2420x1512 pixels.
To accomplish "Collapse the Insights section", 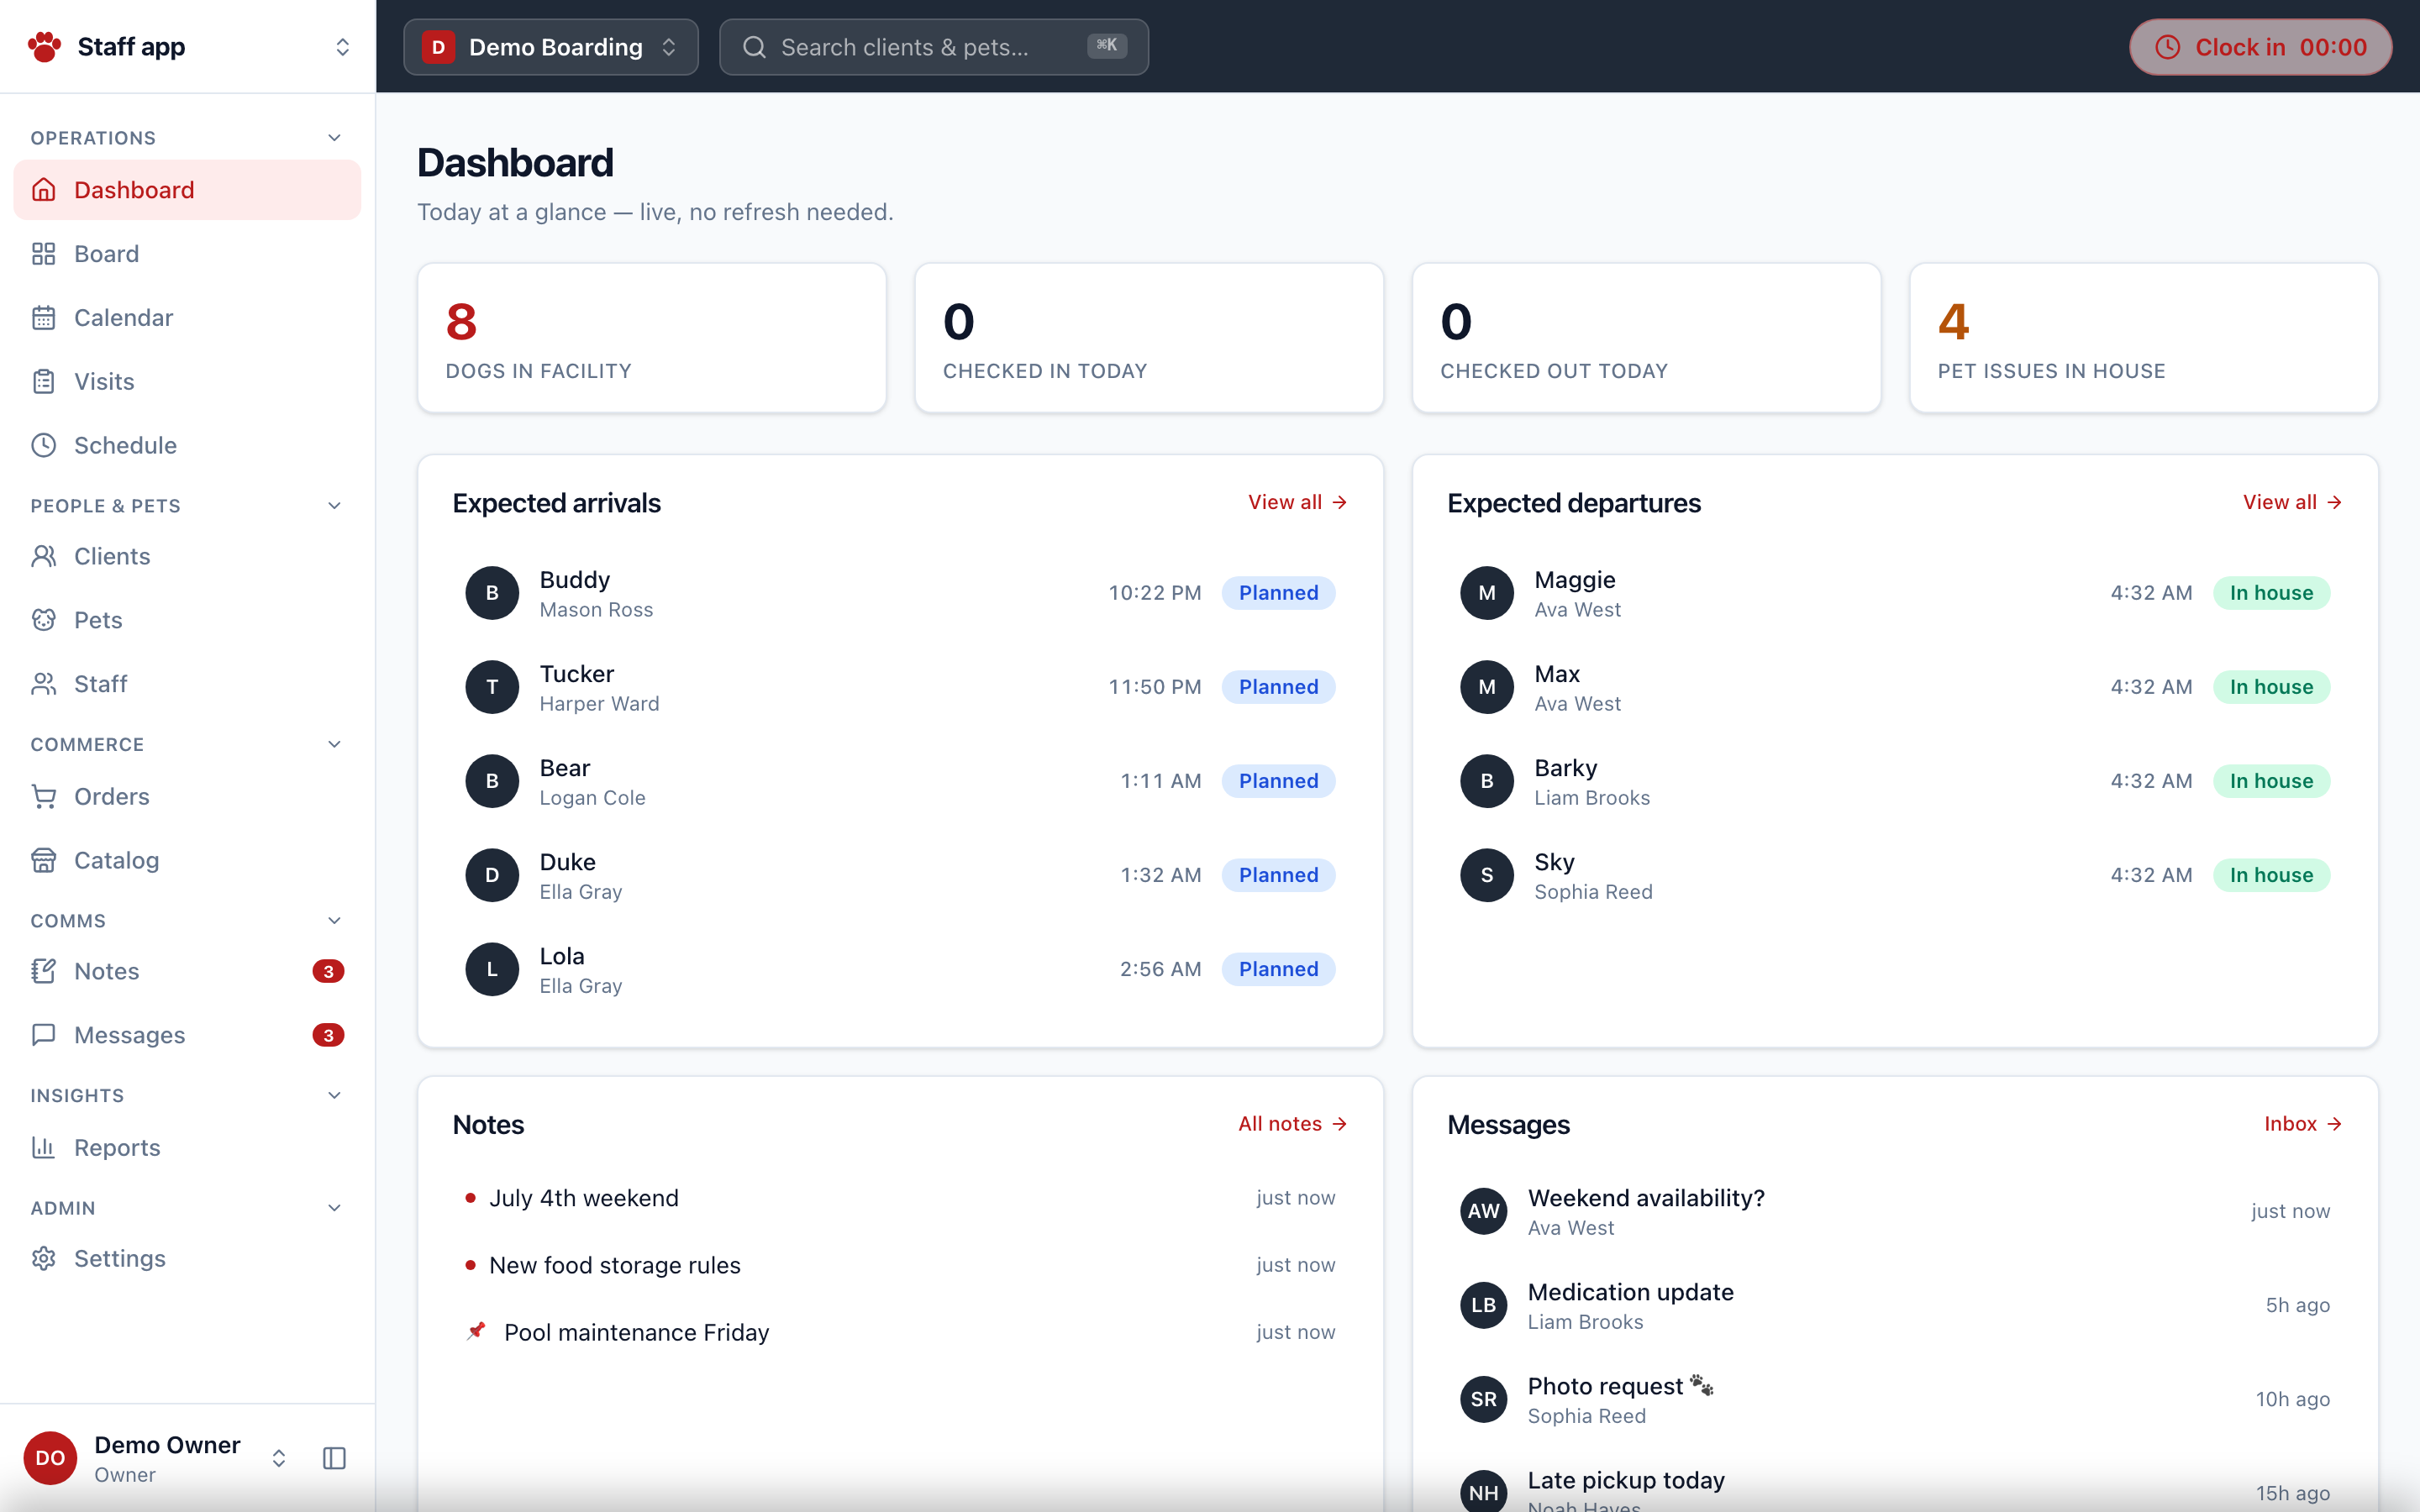I will pyautogui.click(x=335, y=1096).
